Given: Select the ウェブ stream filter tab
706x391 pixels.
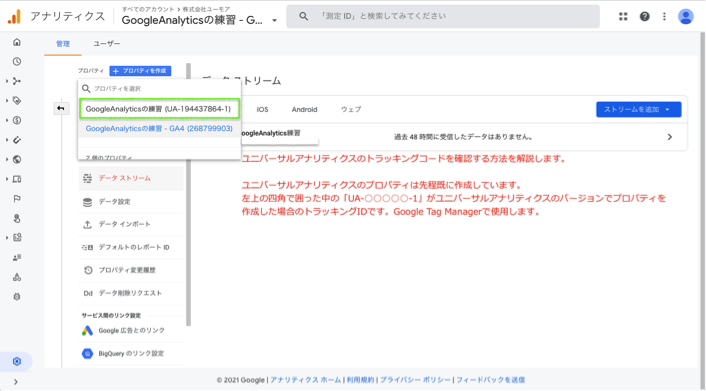Looking at the screenshot, I should coord(351,109).
